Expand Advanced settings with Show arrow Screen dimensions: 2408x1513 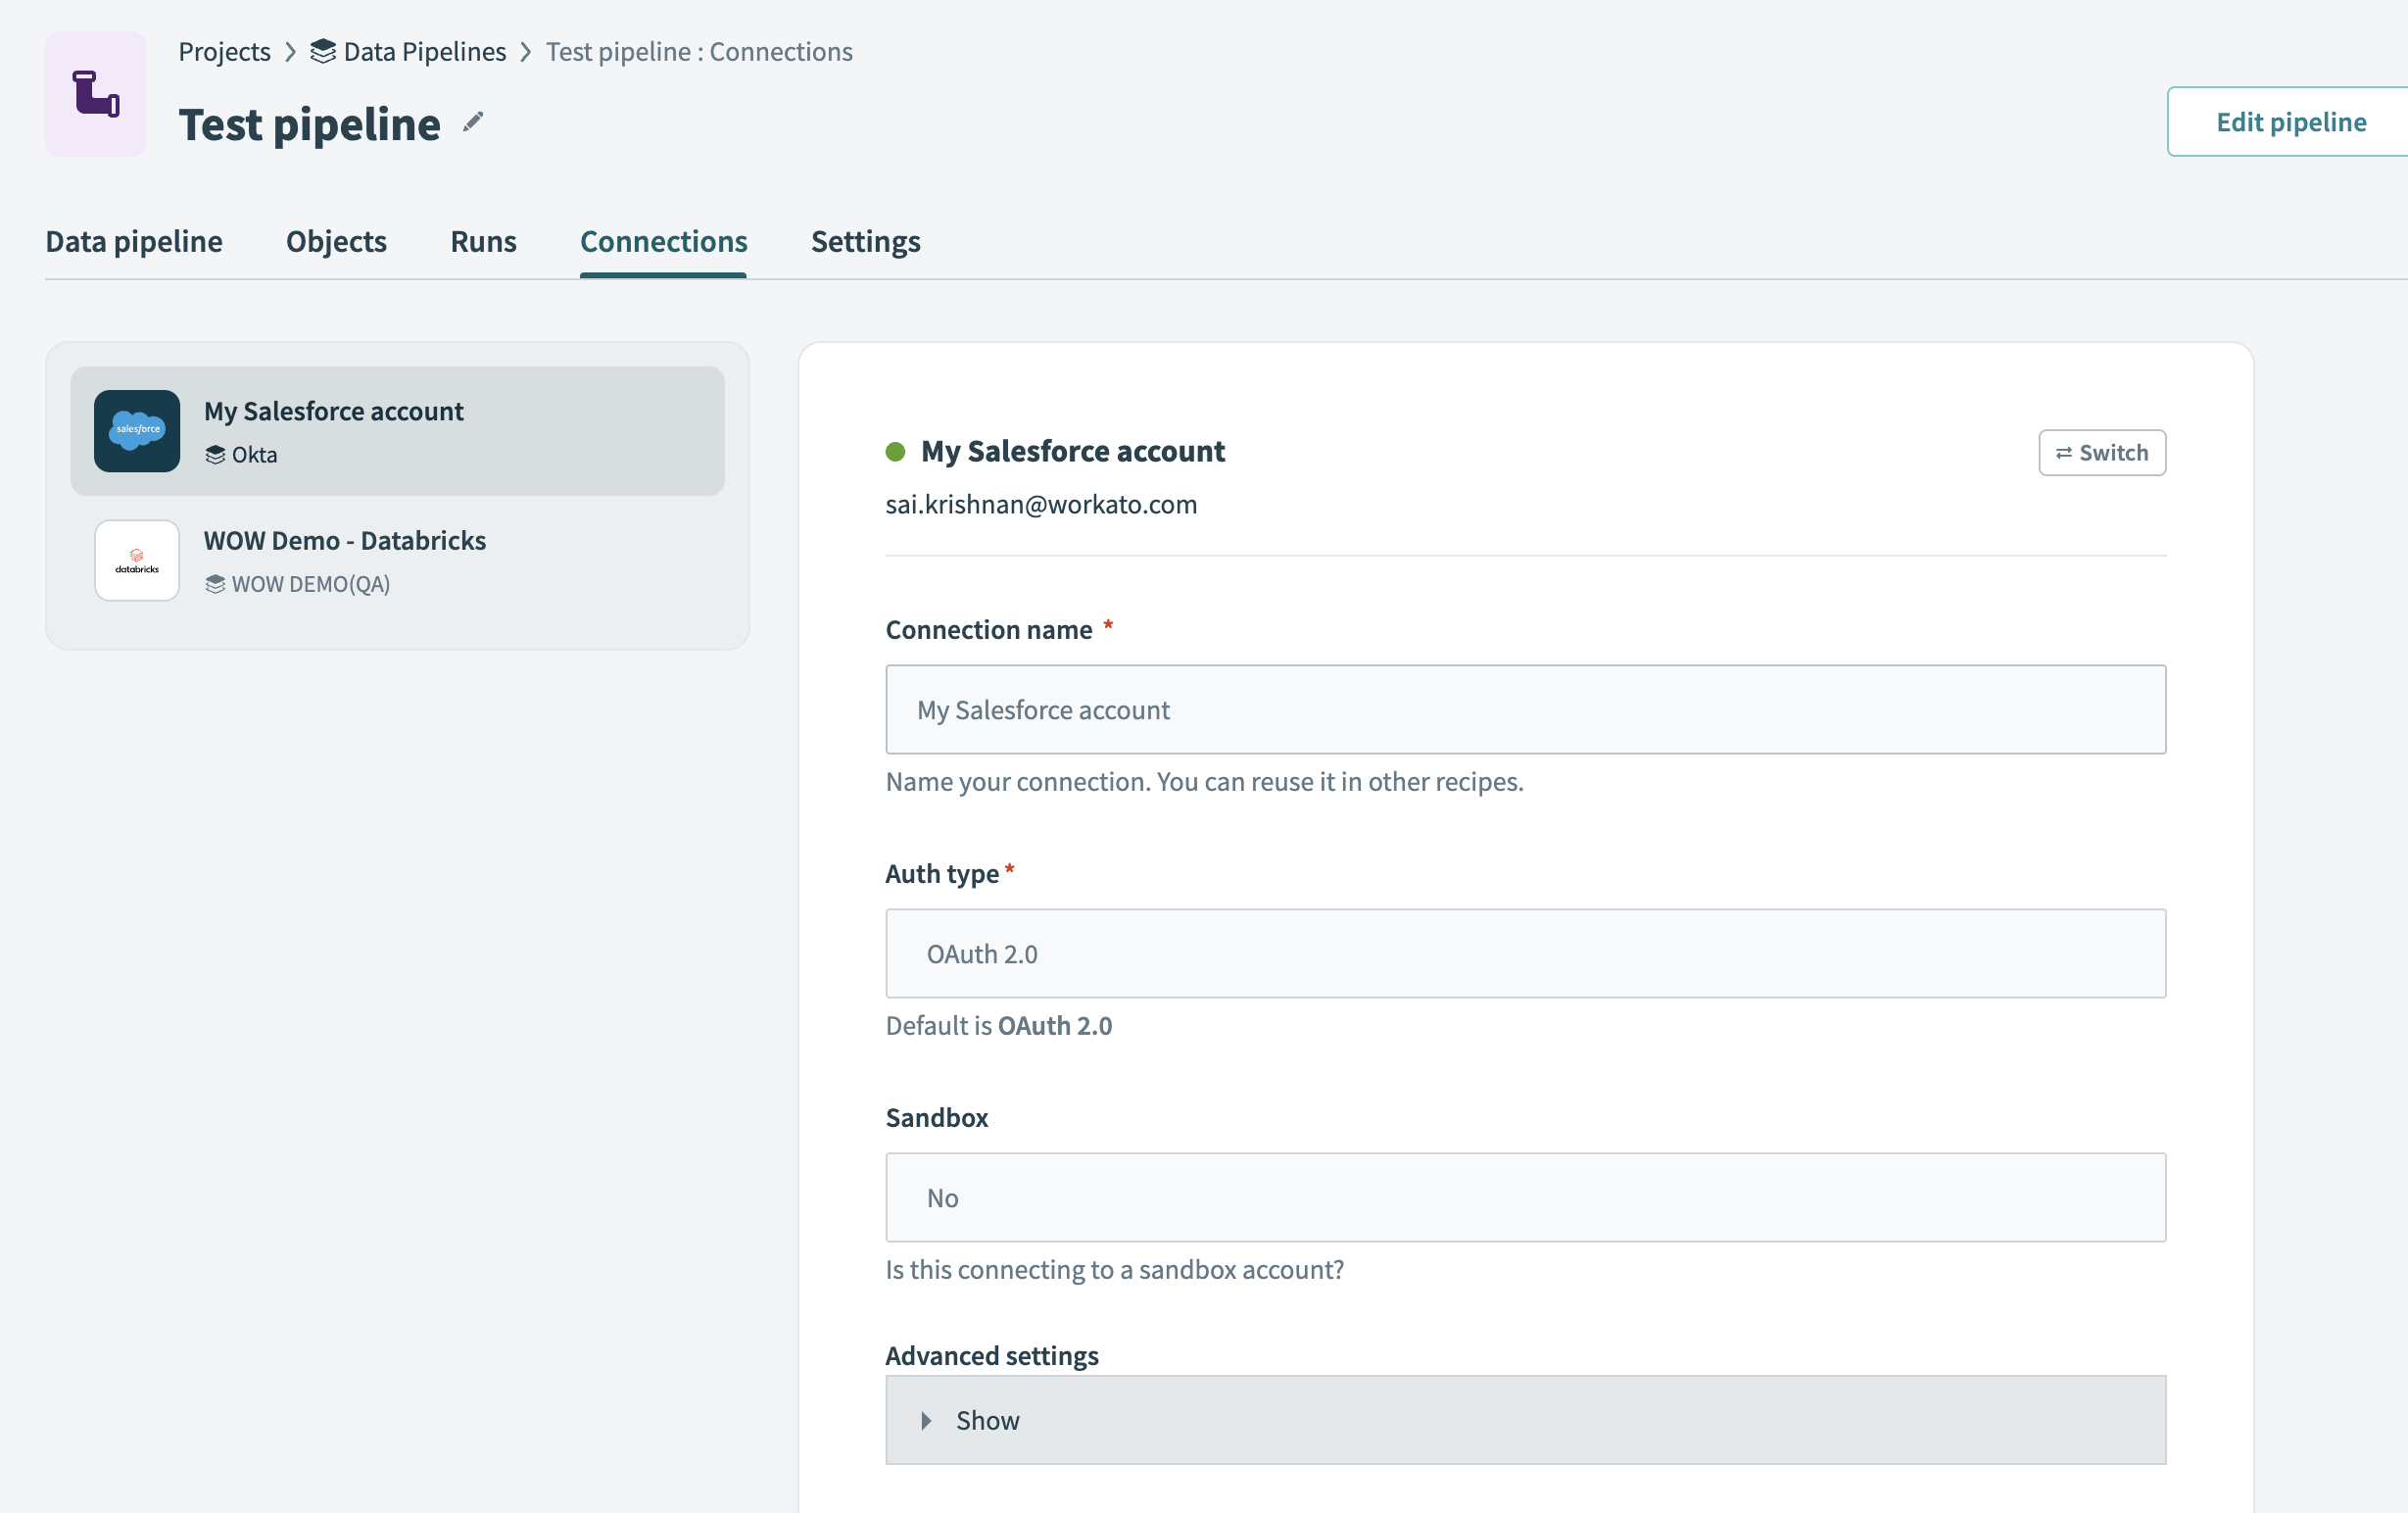tap(927, 1420)
